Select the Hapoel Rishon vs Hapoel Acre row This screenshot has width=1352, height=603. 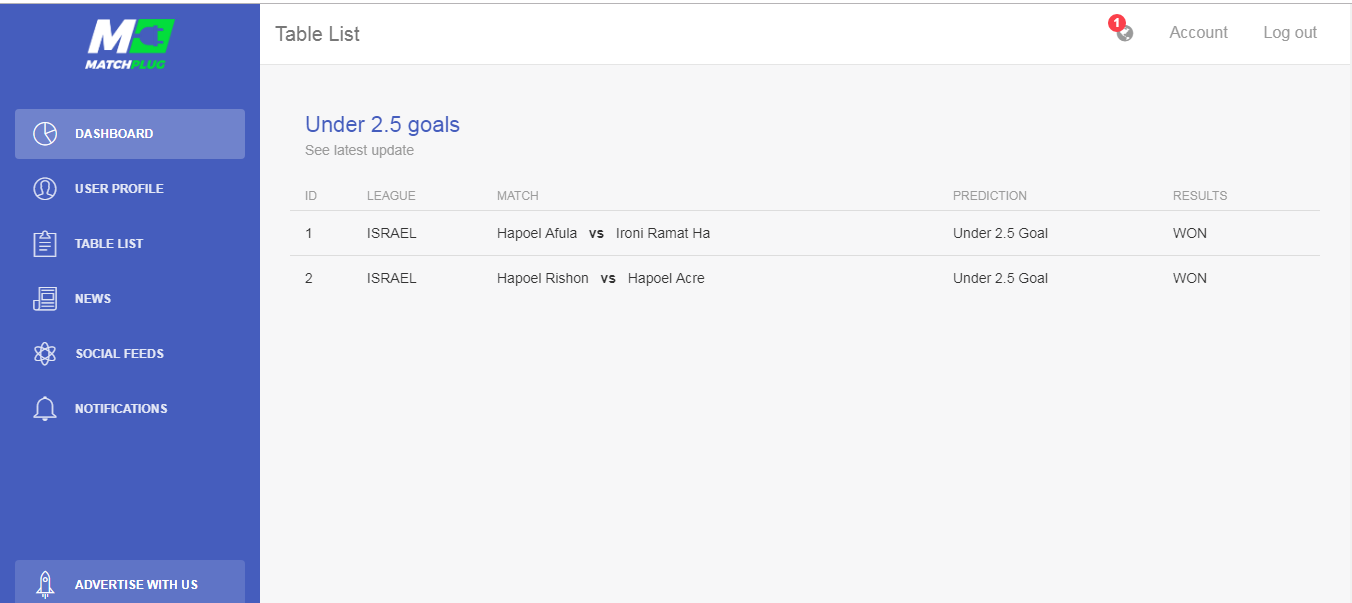[805, 278]
